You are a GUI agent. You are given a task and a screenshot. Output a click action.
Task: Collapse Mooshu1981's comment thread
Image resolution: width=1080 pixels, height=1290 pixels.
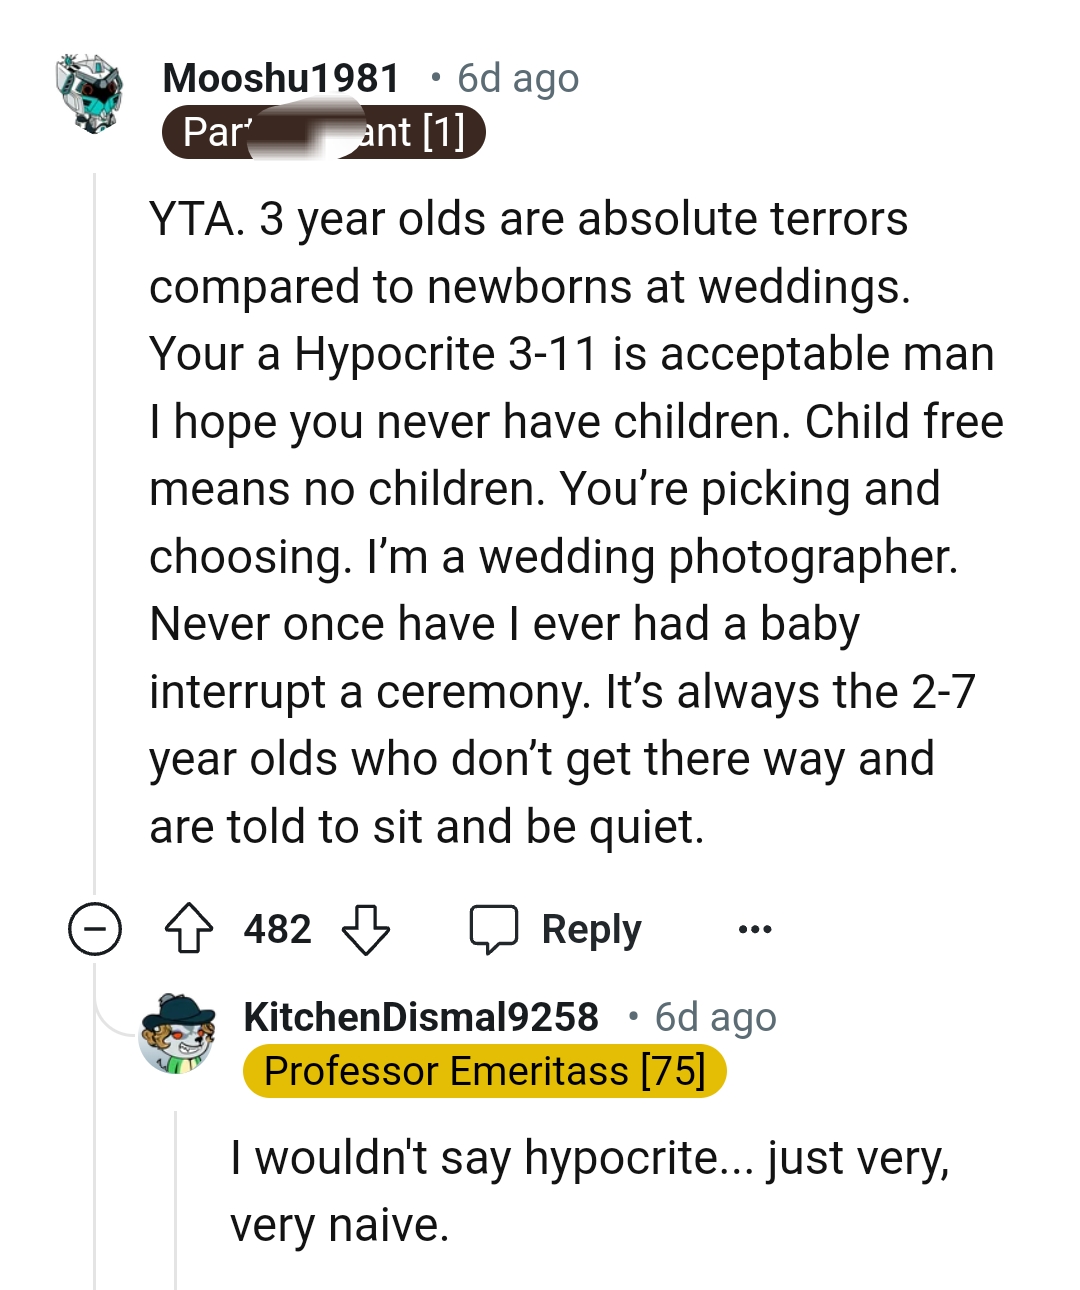(x=95, y=929)
